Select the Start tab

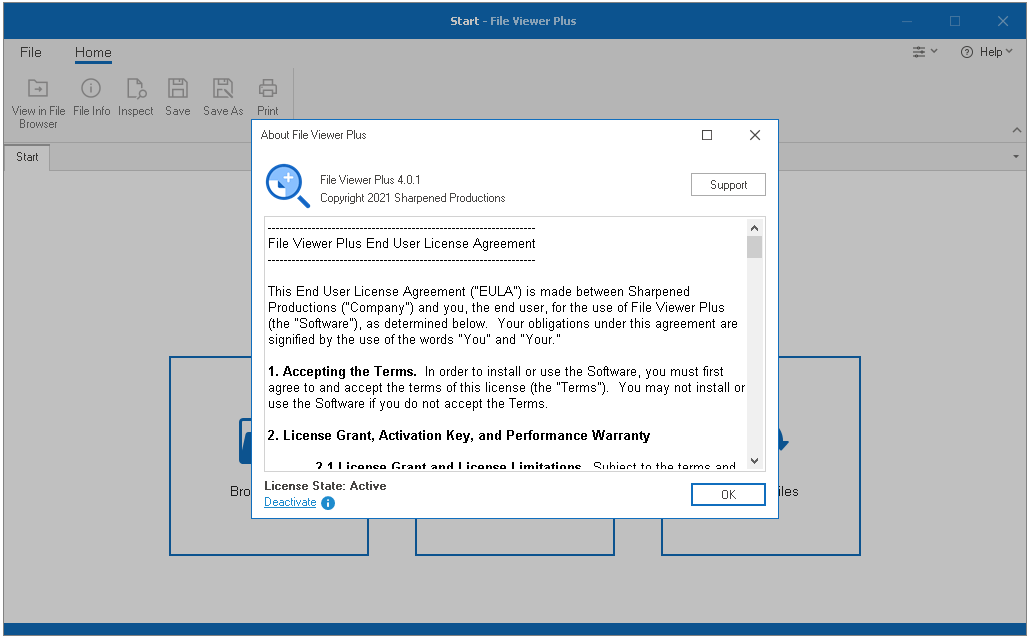click(x=27, y=157)
